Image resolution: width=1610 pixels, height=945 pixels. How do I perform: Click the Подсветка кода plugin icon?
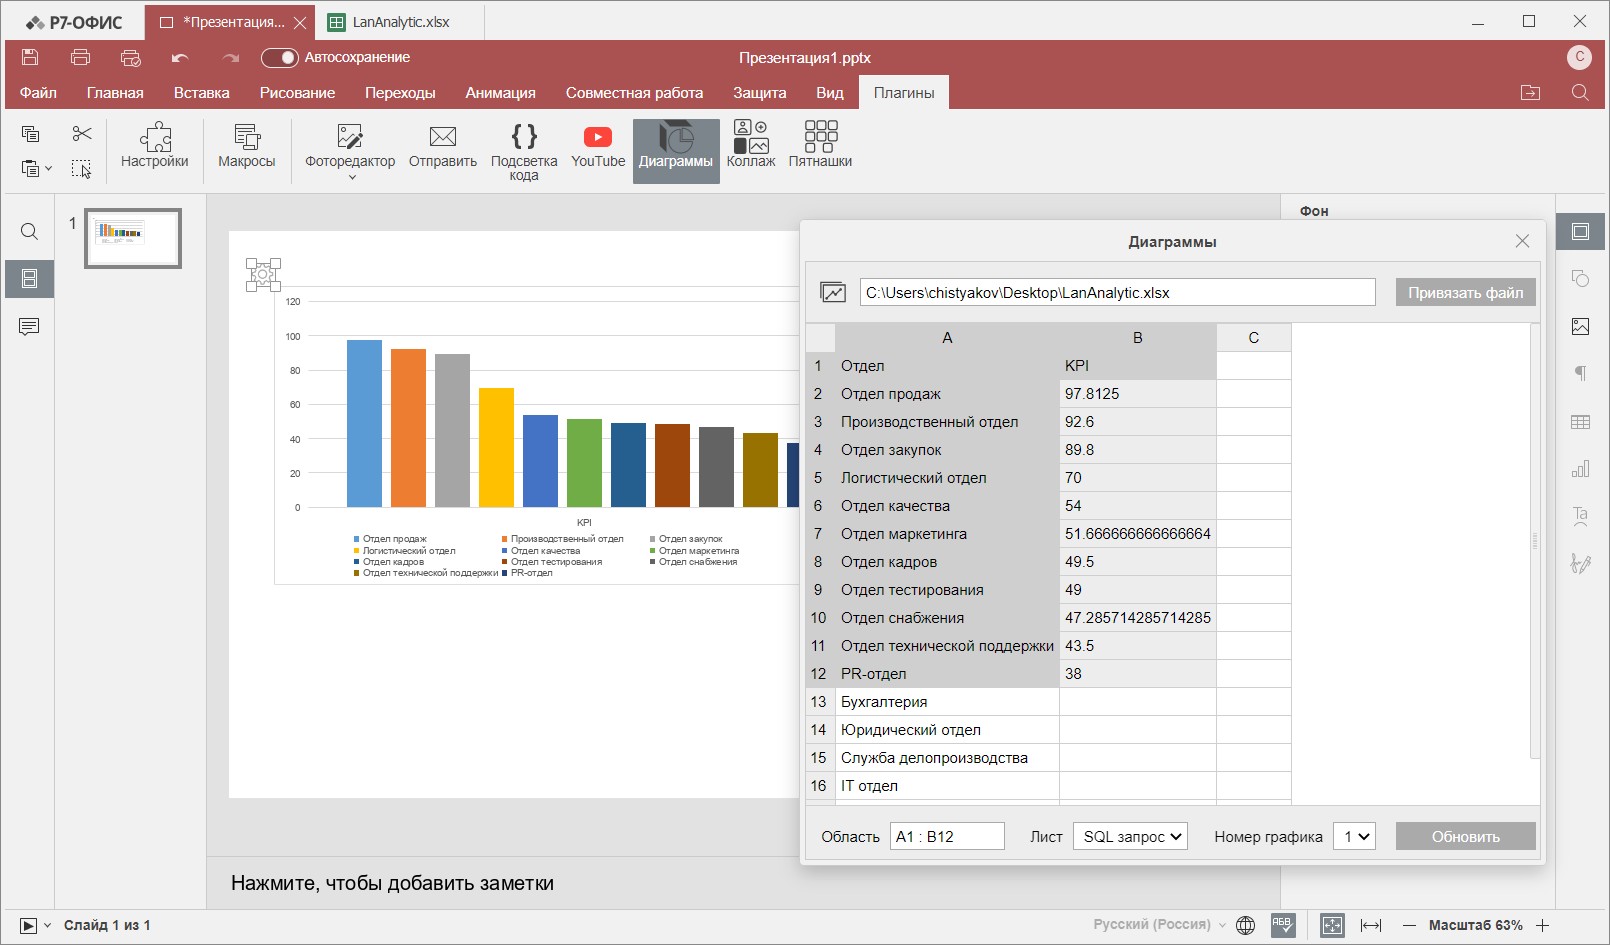click(524, 150)
